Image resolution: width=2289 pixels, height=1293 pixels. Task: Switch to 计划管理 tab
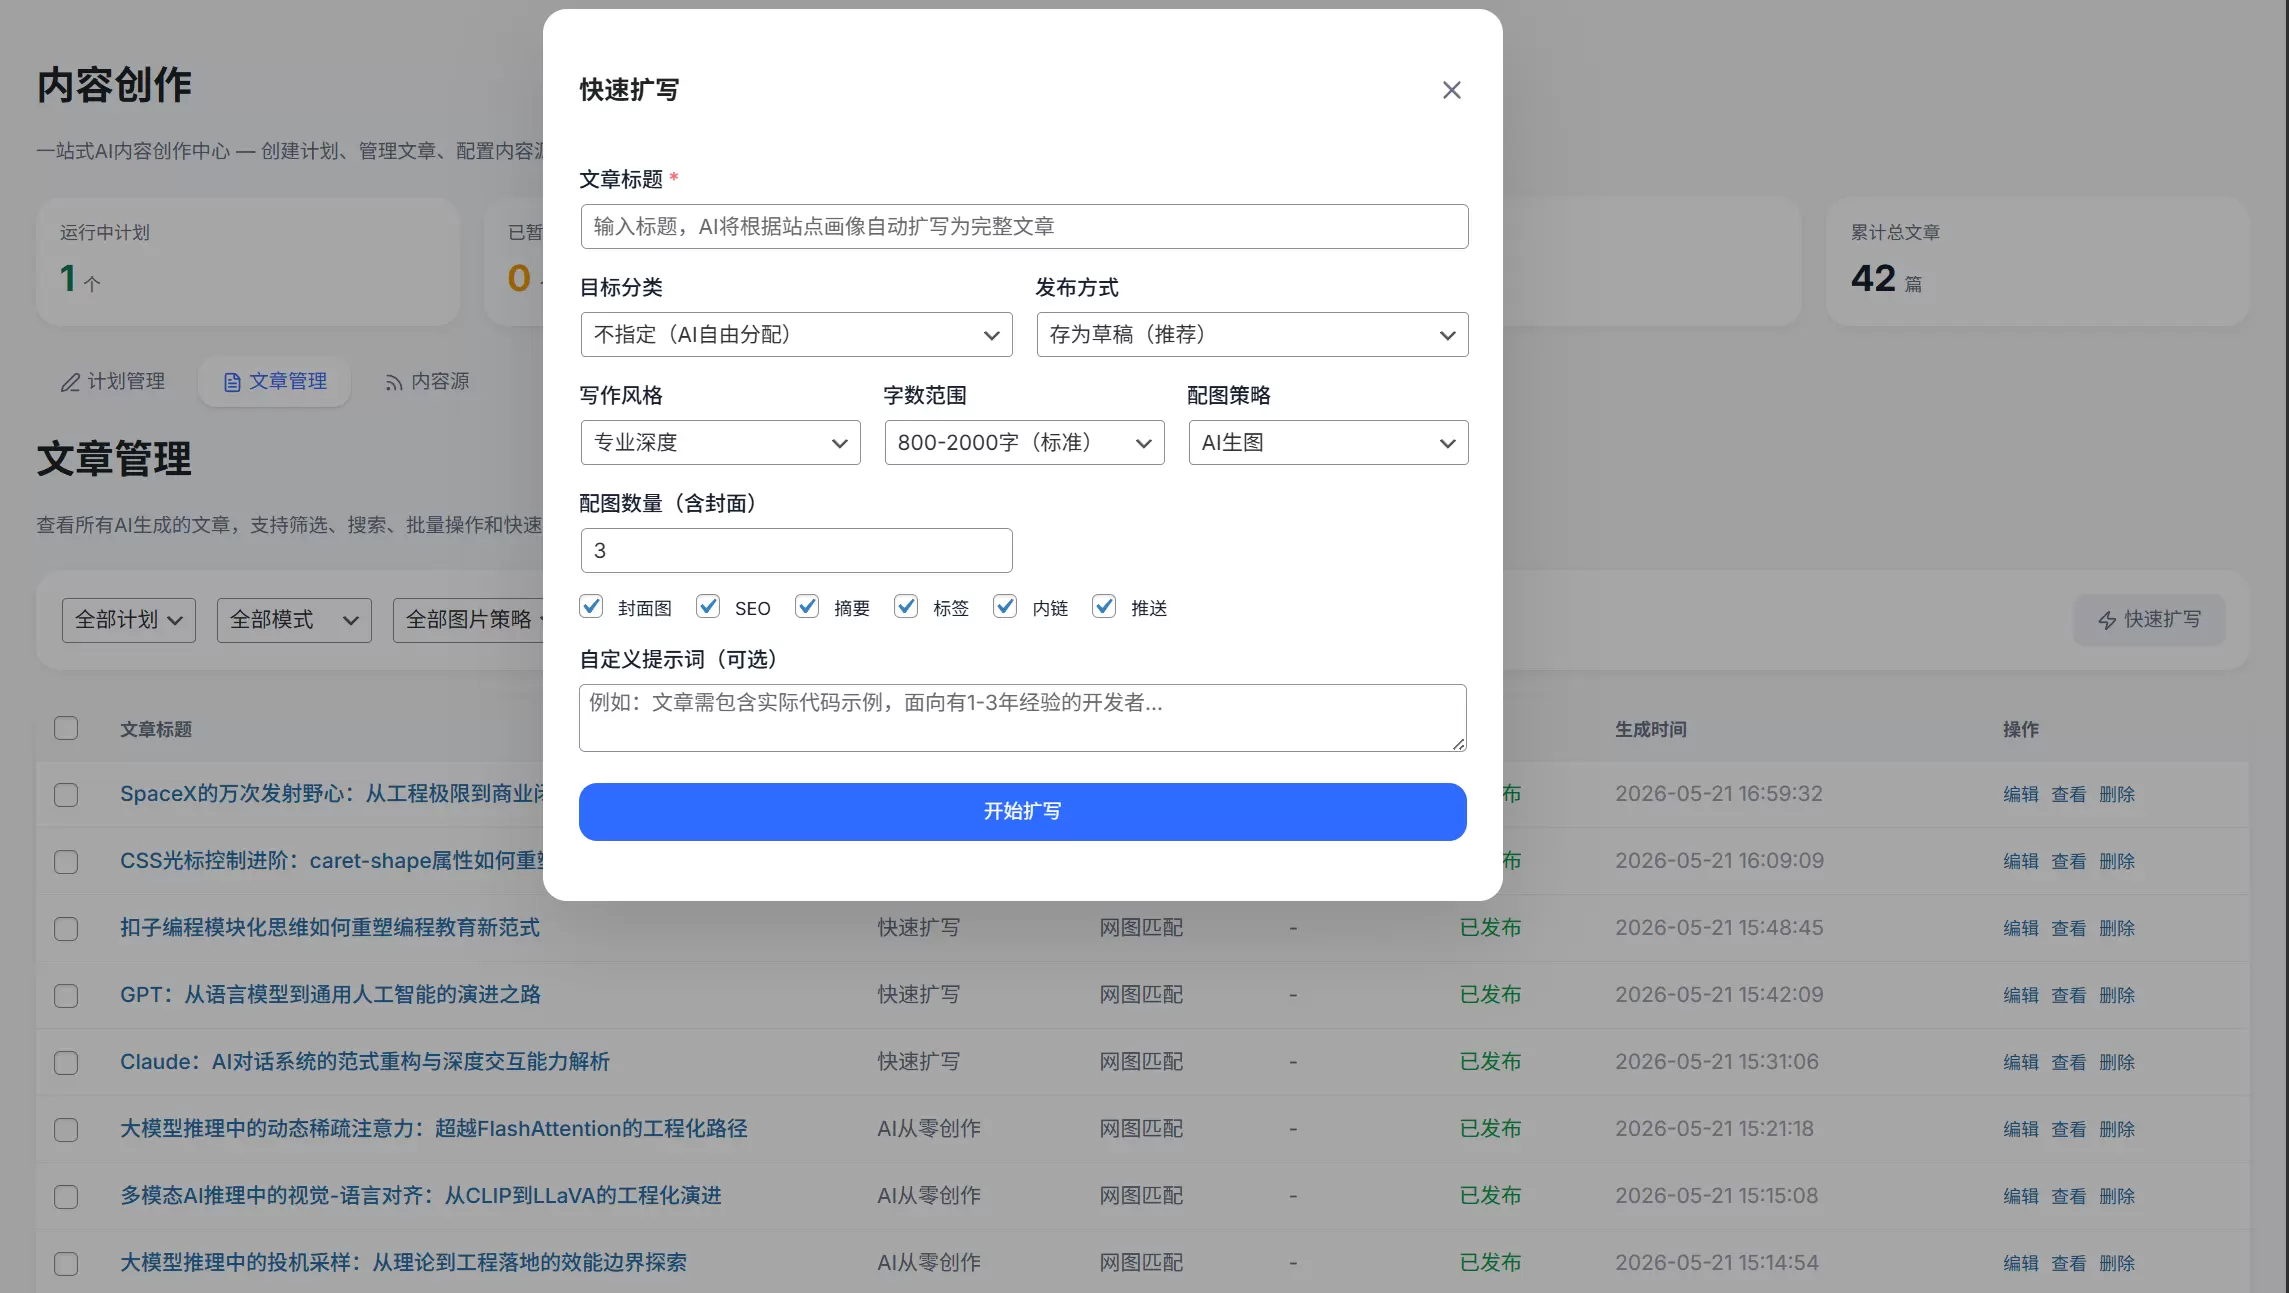[x=113, y=382]
